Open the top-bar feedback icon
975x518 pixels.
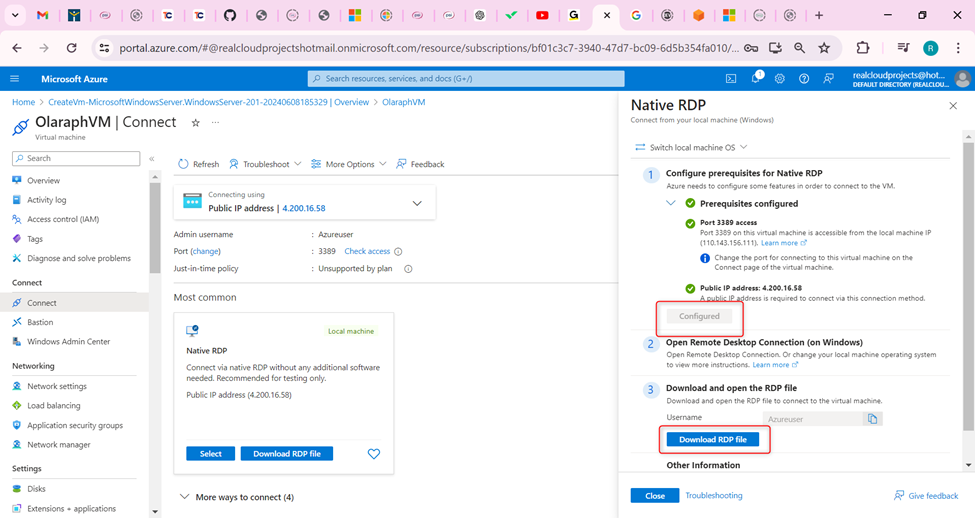828,79
